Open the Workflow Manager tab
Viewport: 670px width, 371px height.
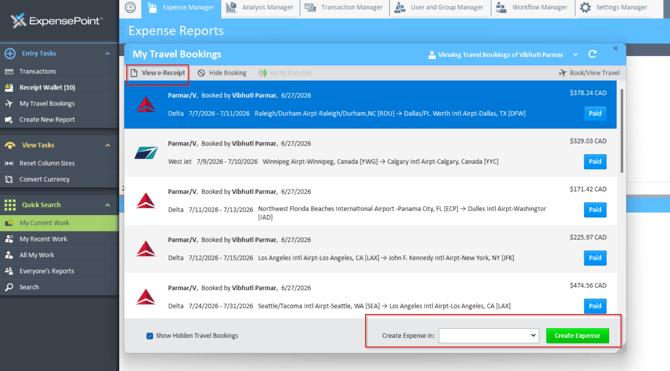532,8
